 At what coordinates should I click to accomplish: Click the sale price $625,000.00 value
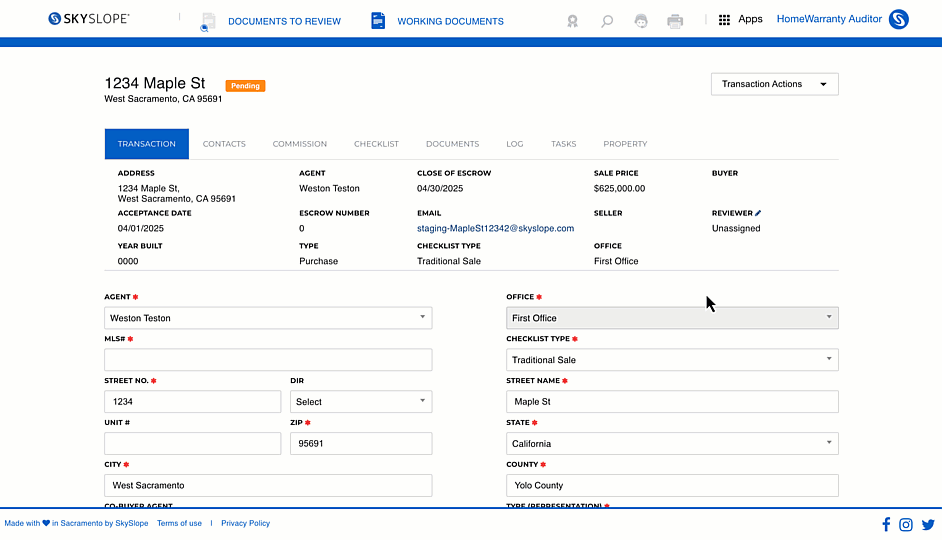coord(619,189)
